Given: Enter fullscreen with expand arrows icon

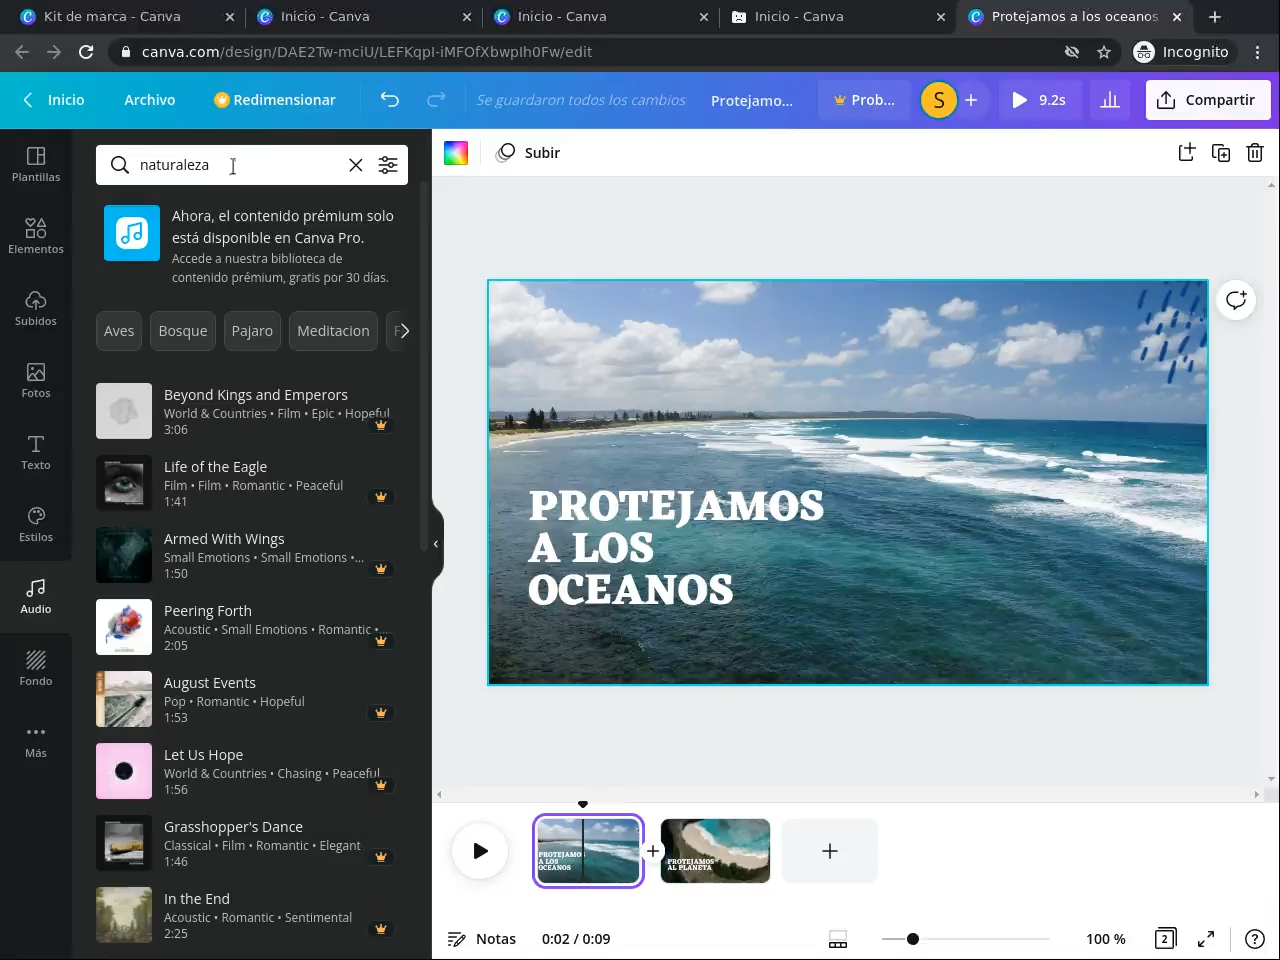Looking at the screenshot, I should pos(1206,939).
